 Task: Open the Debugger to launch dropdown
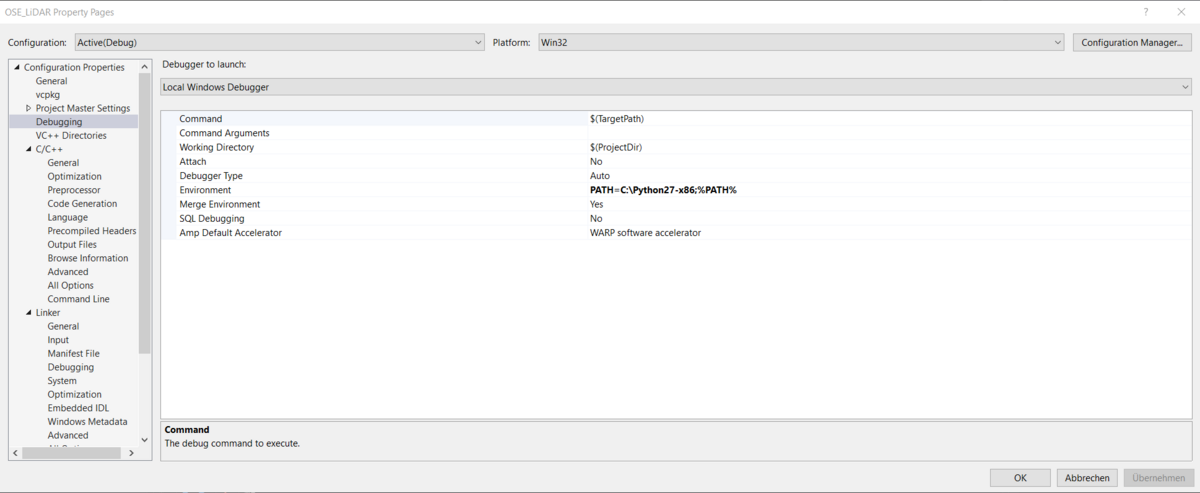[x=676, y=87]
